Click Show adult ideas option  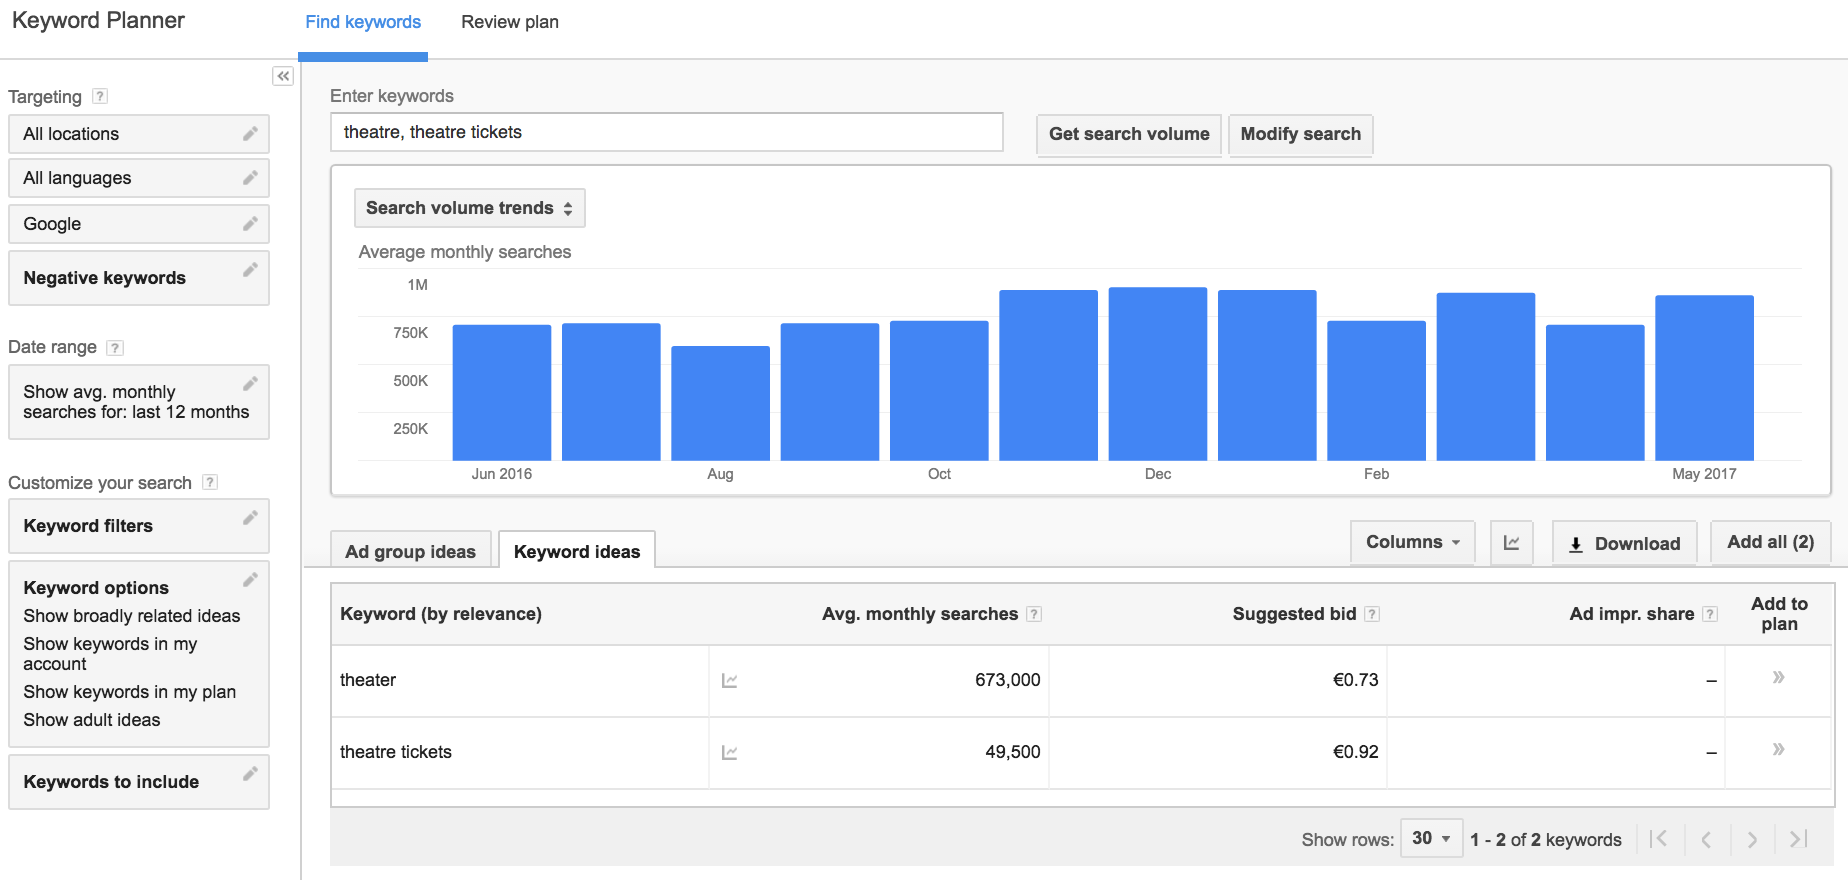[x=92, y=720]
